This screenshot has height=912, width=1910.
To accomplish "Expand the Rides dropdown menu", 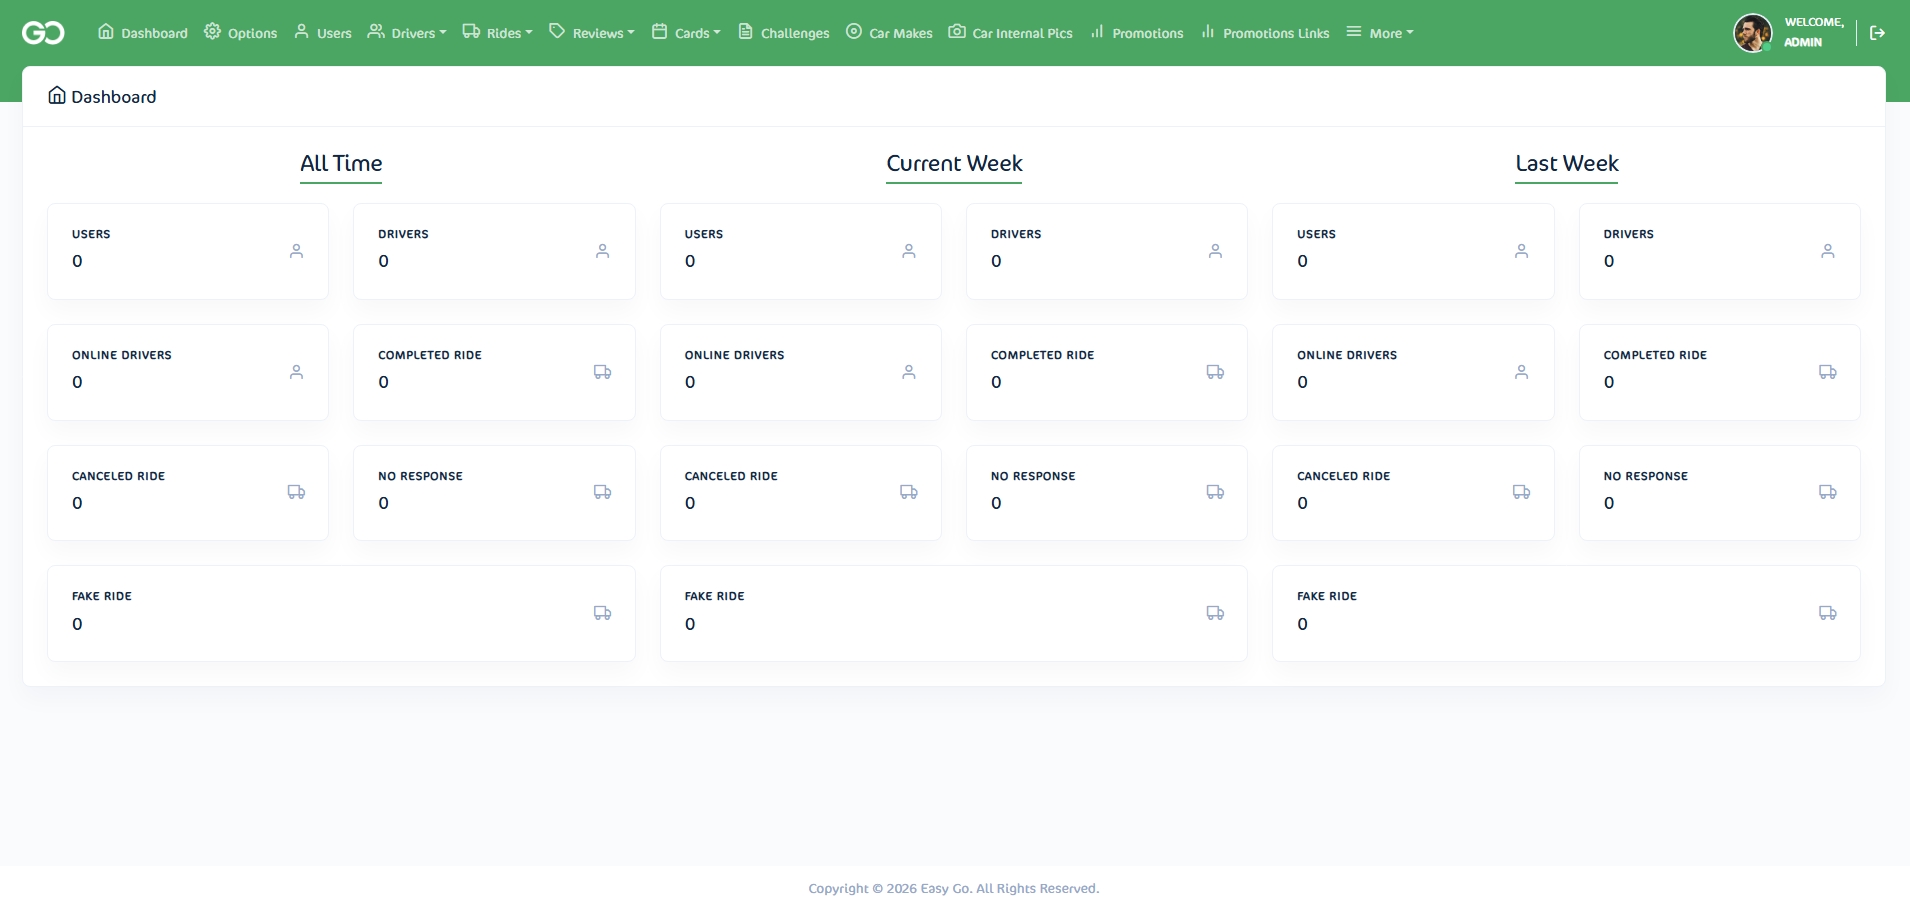I will 497,33.
